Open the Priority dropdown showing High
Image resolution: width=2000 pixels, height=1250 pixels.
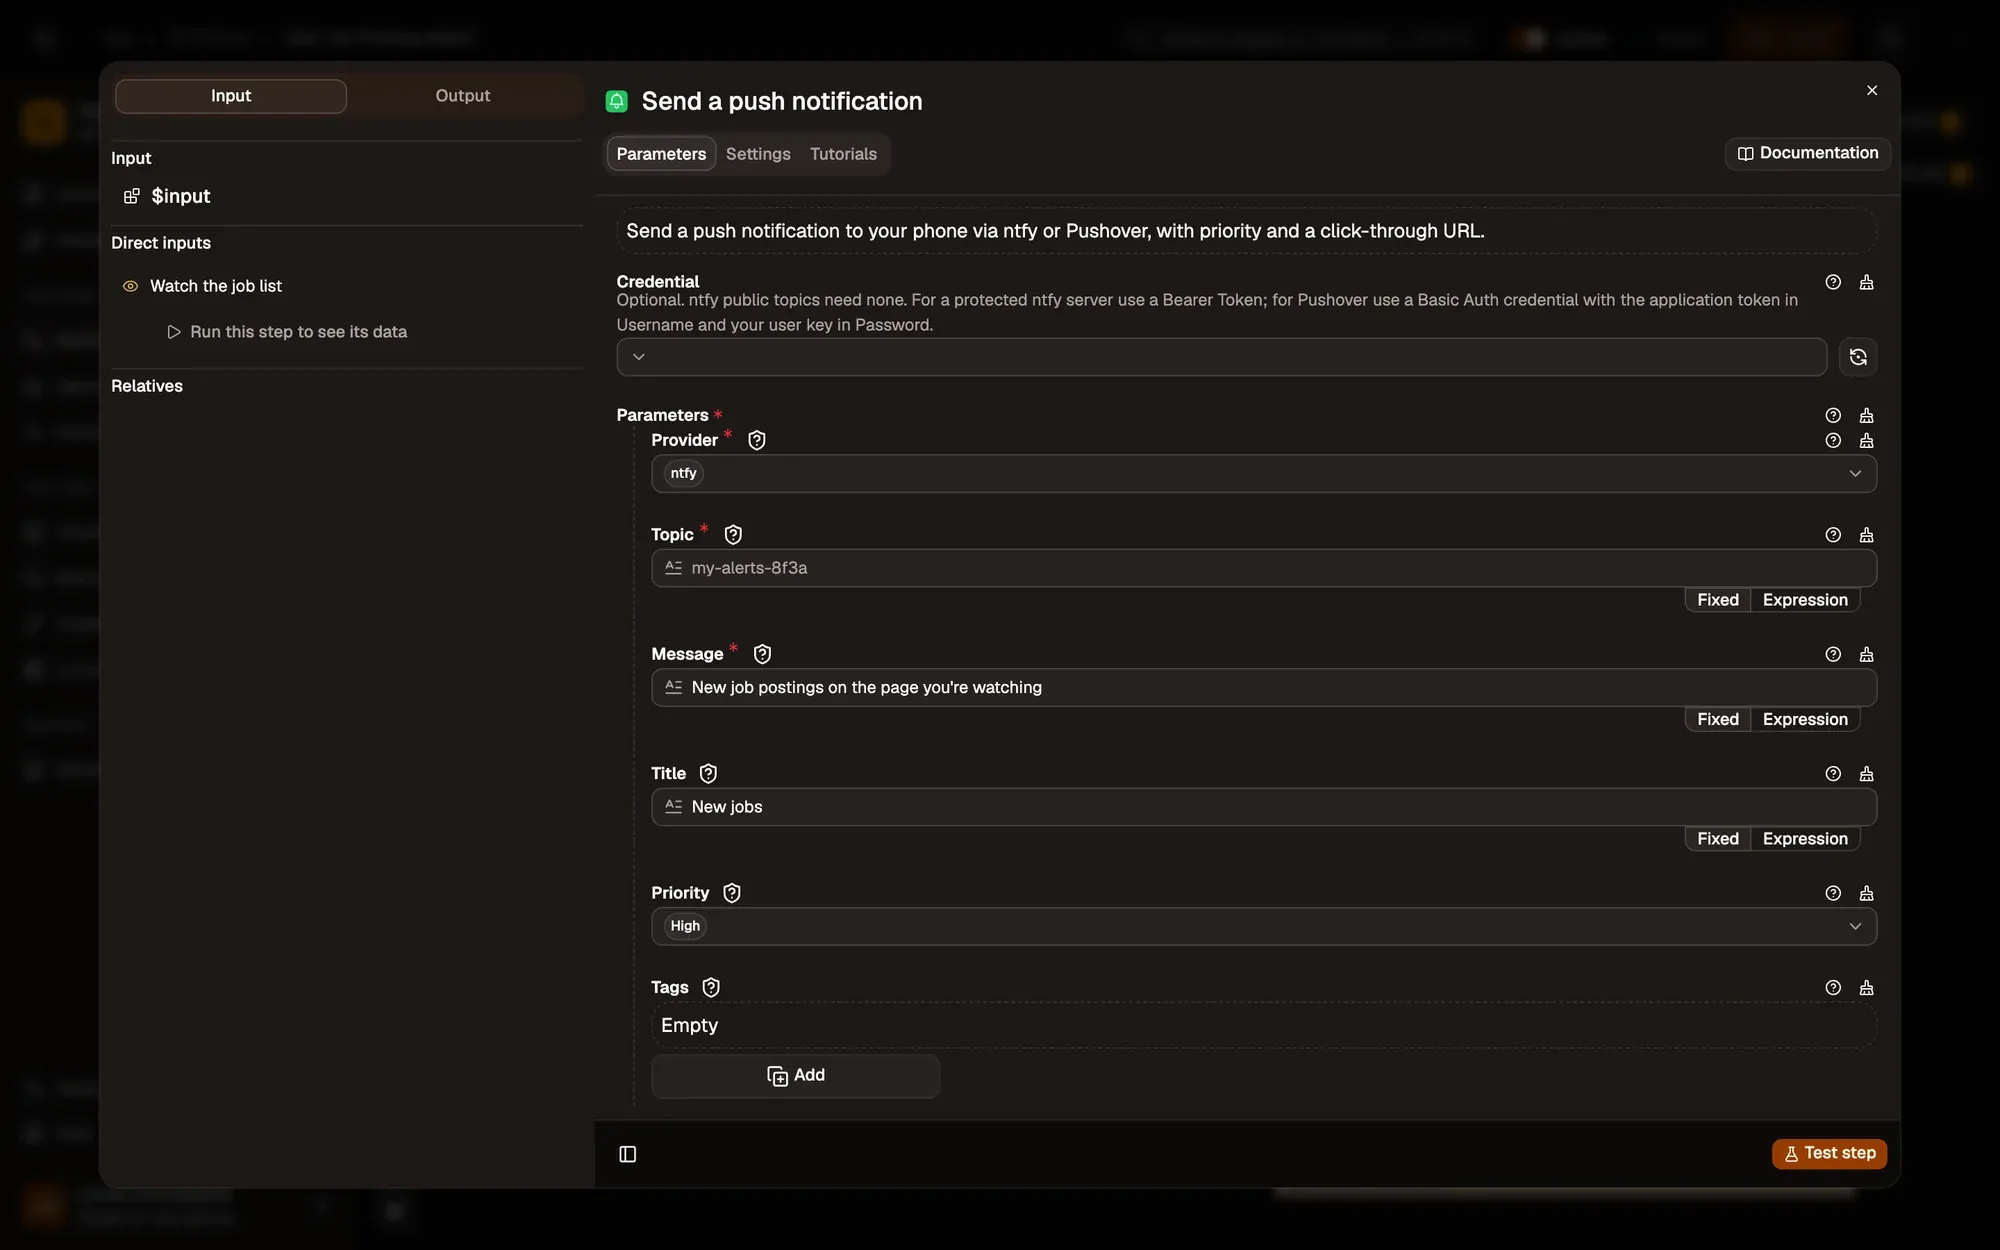click(x=1263, y=926)
